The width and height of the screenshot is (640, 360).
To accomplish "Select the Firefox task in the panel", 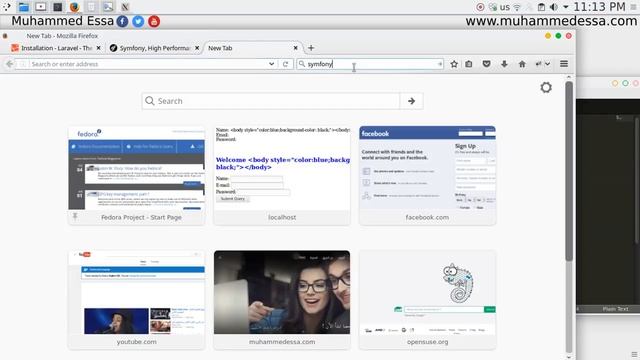I will pyautogui.click(x=74, y=7).
